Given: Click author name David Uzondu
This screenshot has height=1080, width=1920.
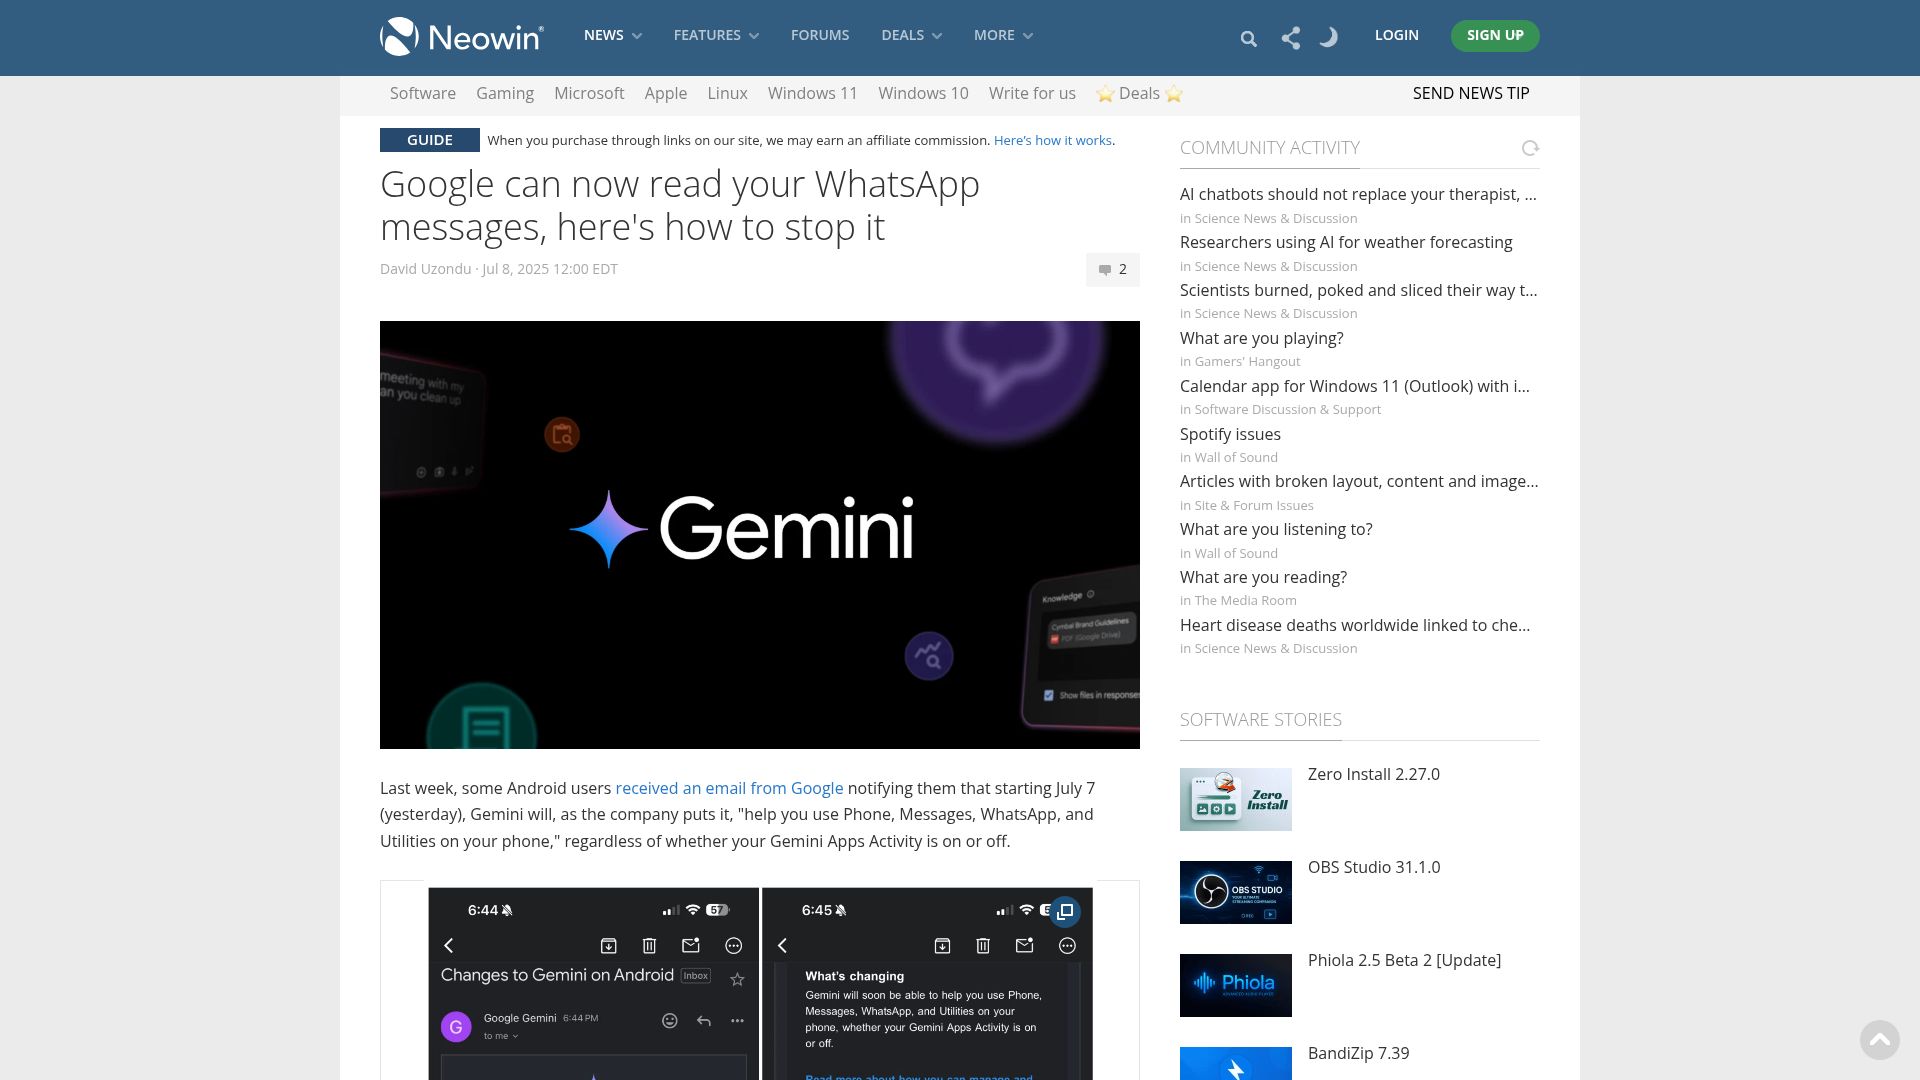Looking at the screenshot, I should [x=425, y=269].
